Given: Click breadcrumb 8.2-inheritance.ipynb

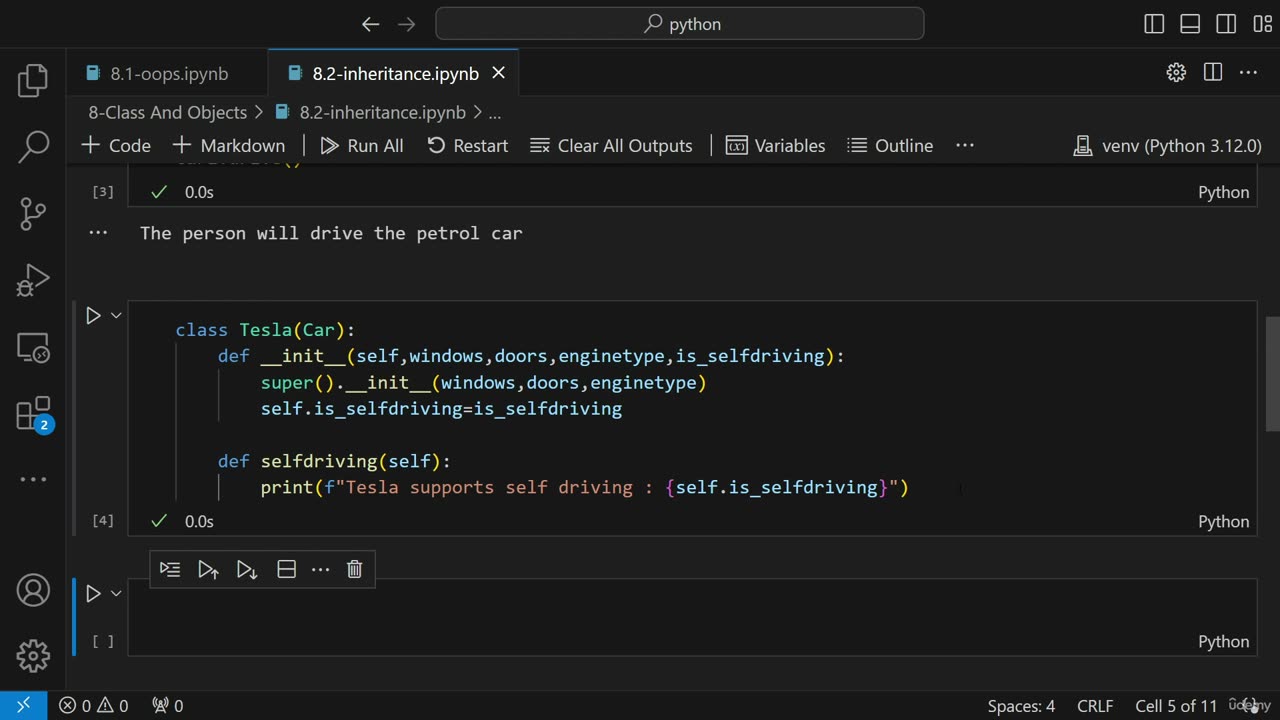Looking at the screenshot, I should click(x=382, y=113).
